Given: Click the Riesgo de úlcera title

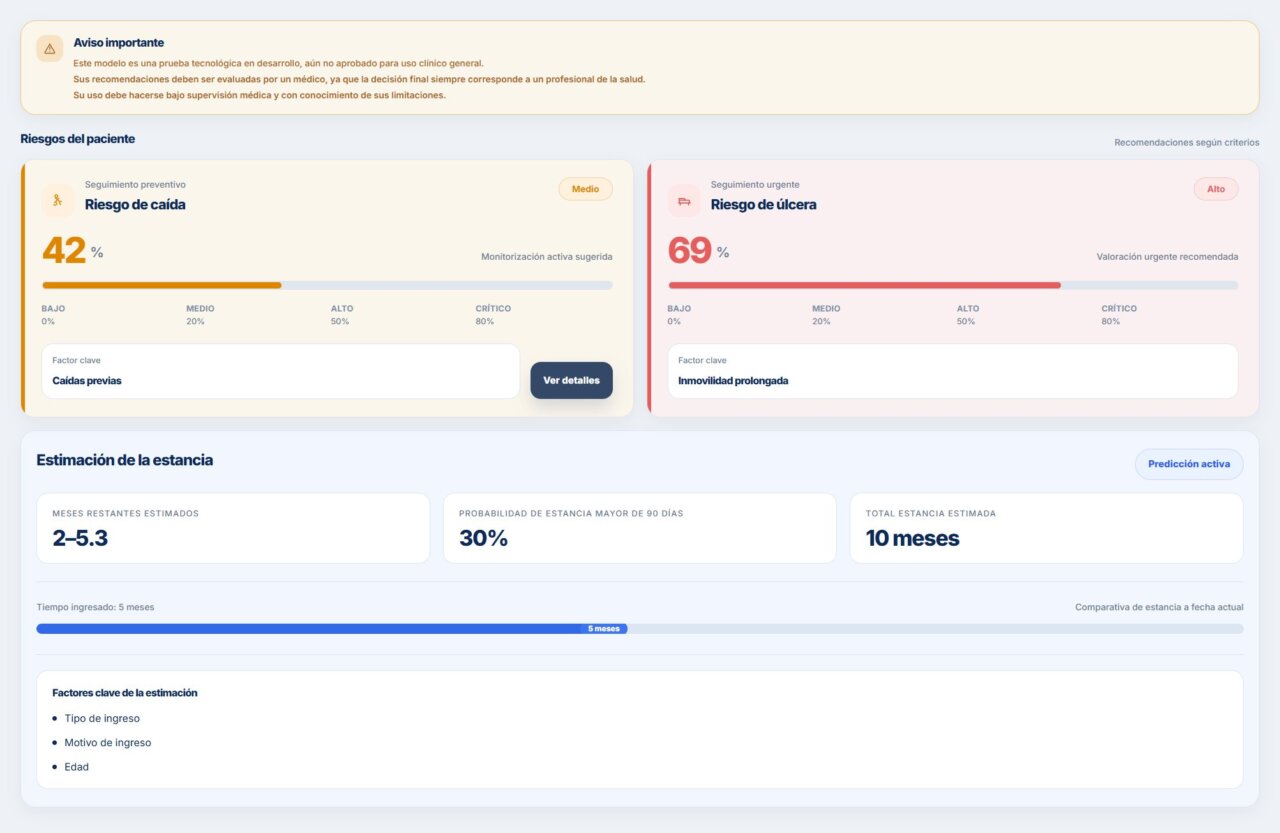Looking at the screenshot, I should click(764, 205).
